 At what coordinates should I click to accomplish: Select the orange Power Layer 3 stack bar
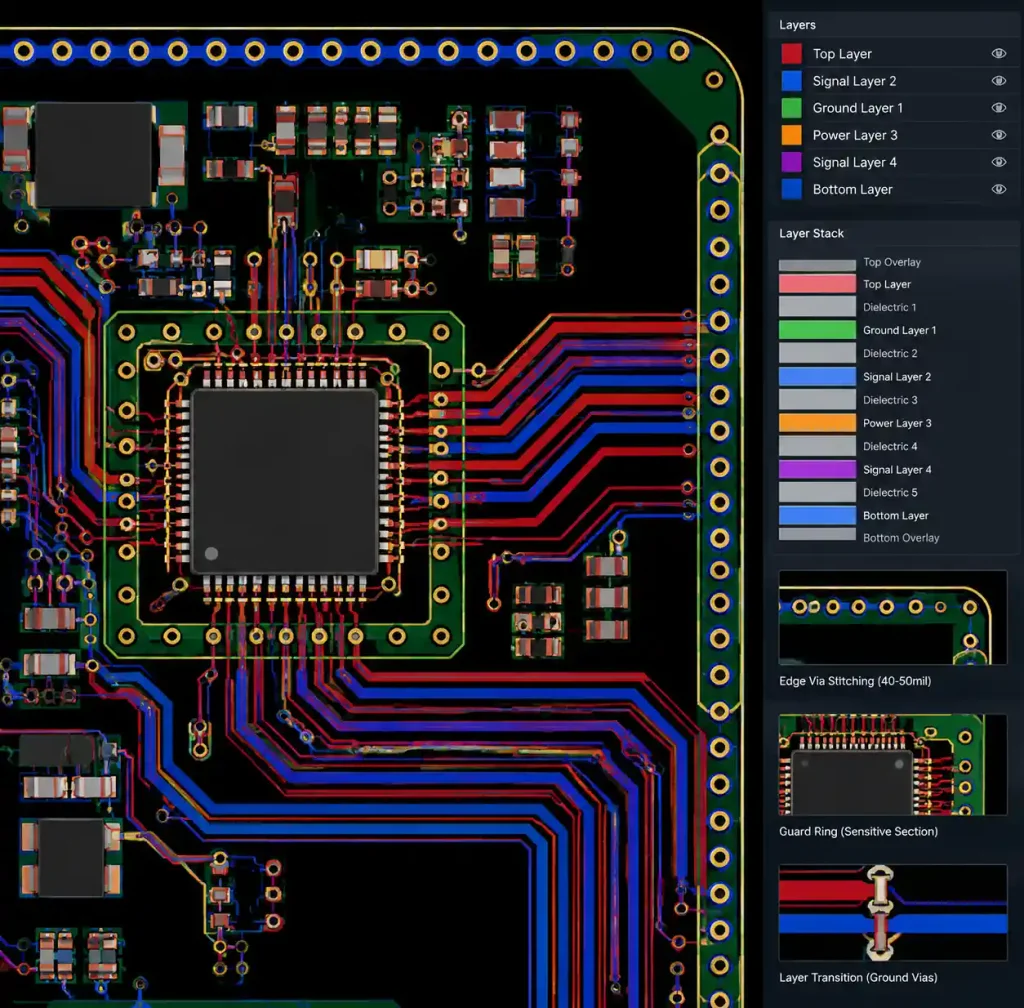(x=817, y=423)
